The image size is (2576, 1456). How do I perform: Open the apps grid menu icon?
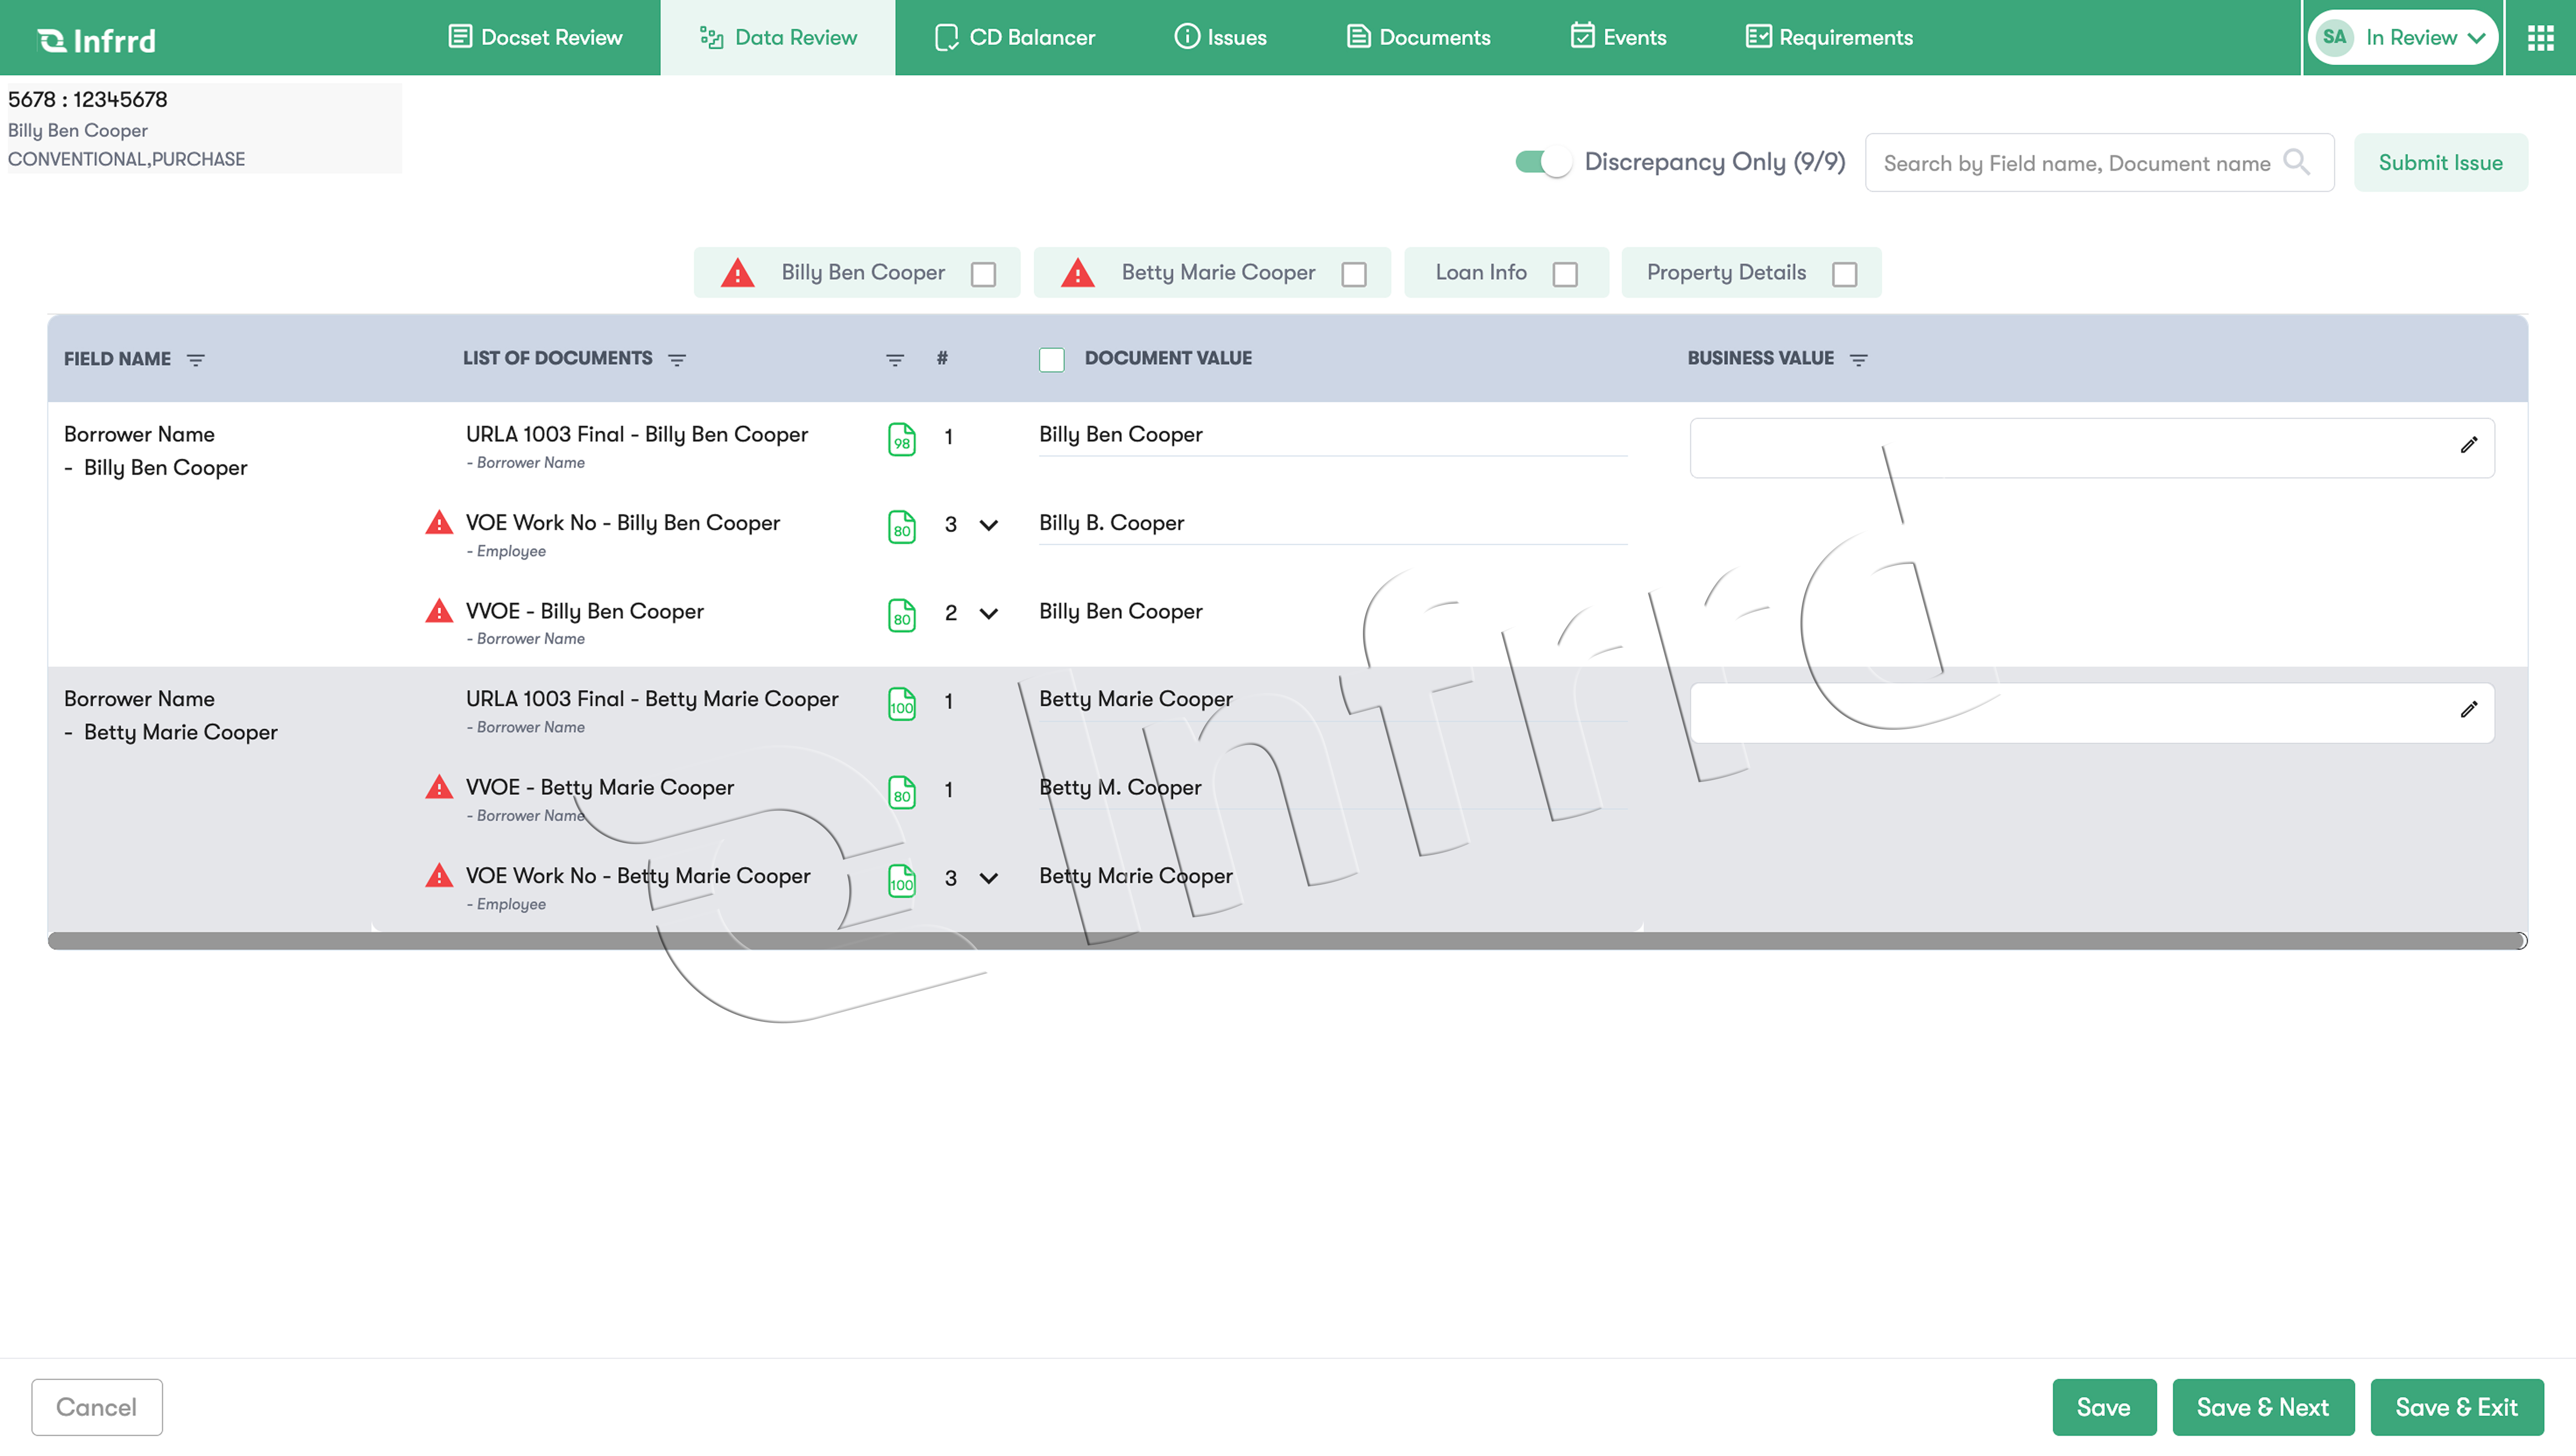[x=2540, y=38]
